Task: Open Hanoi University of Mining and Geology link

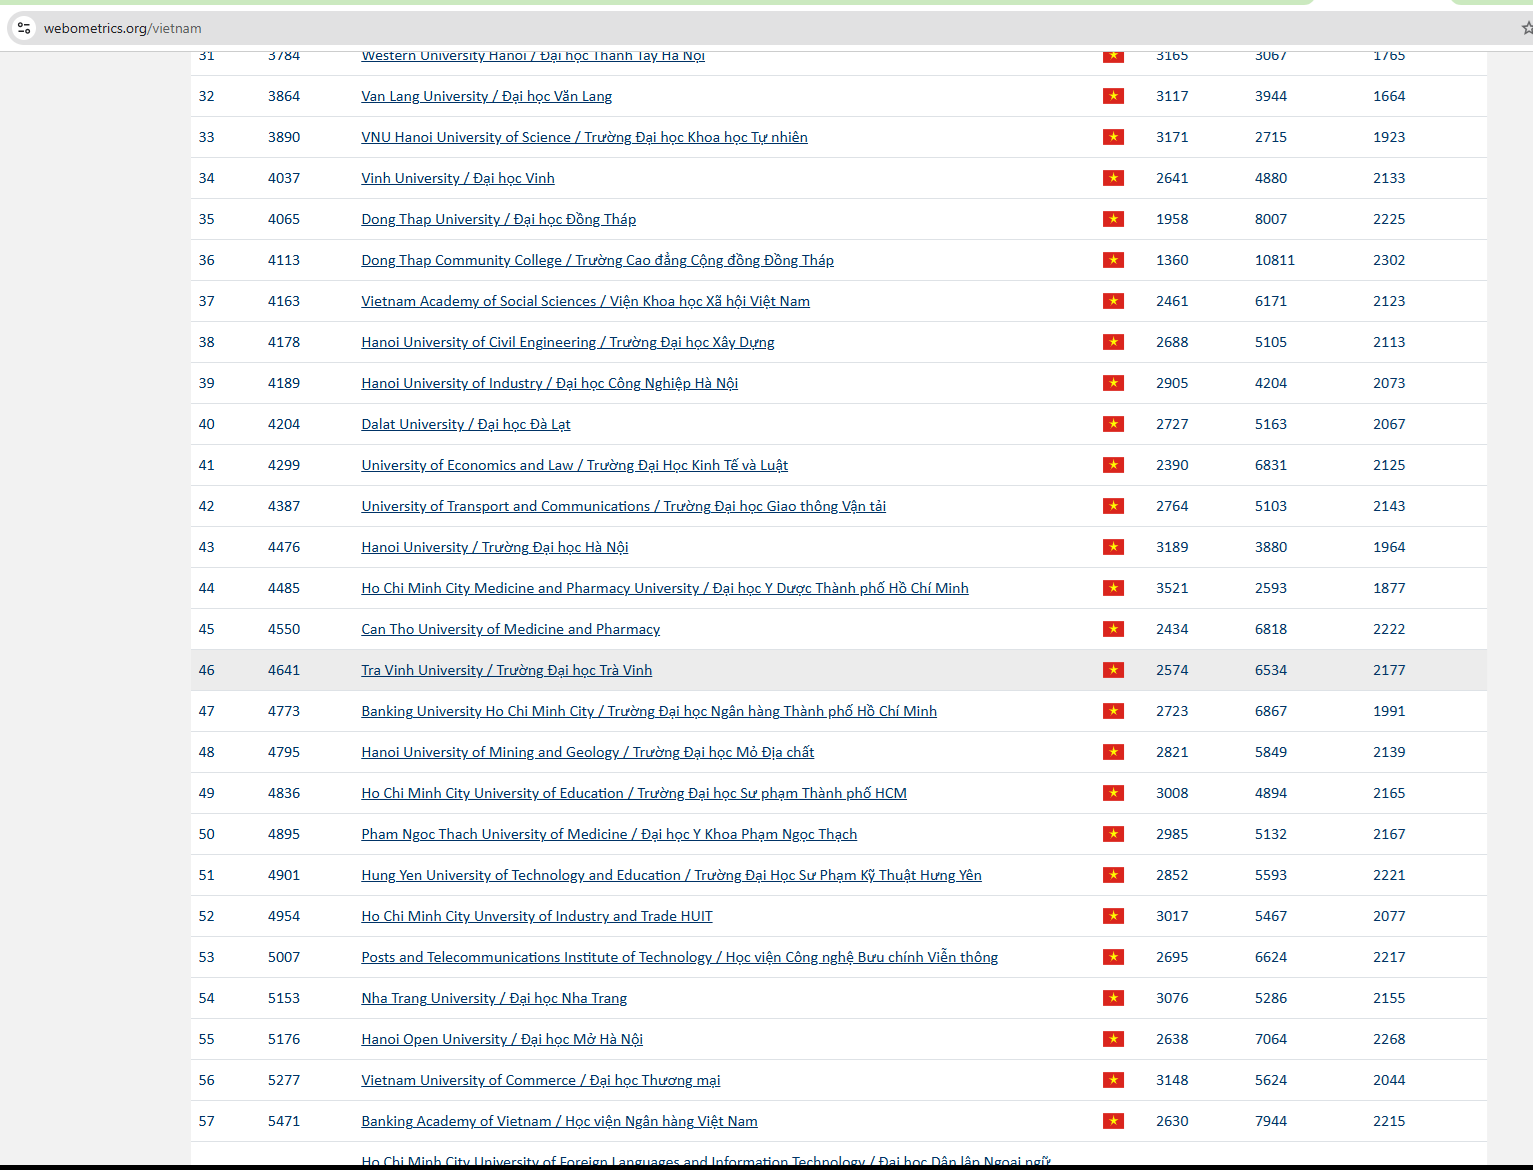Action: point(587,752)
